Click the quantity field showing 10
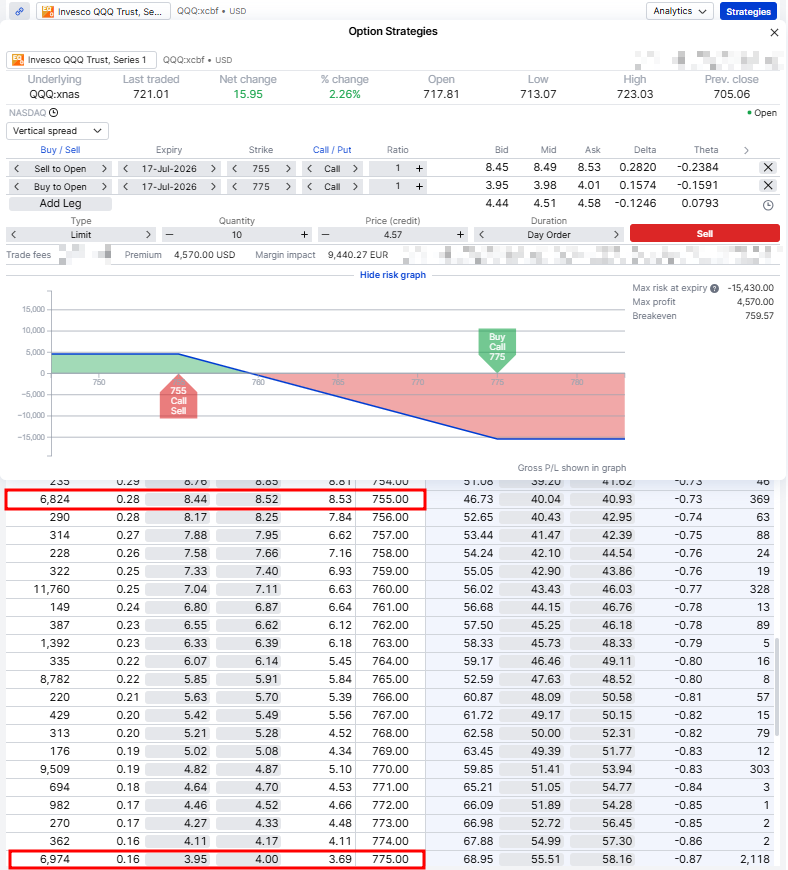 (237, 235)
